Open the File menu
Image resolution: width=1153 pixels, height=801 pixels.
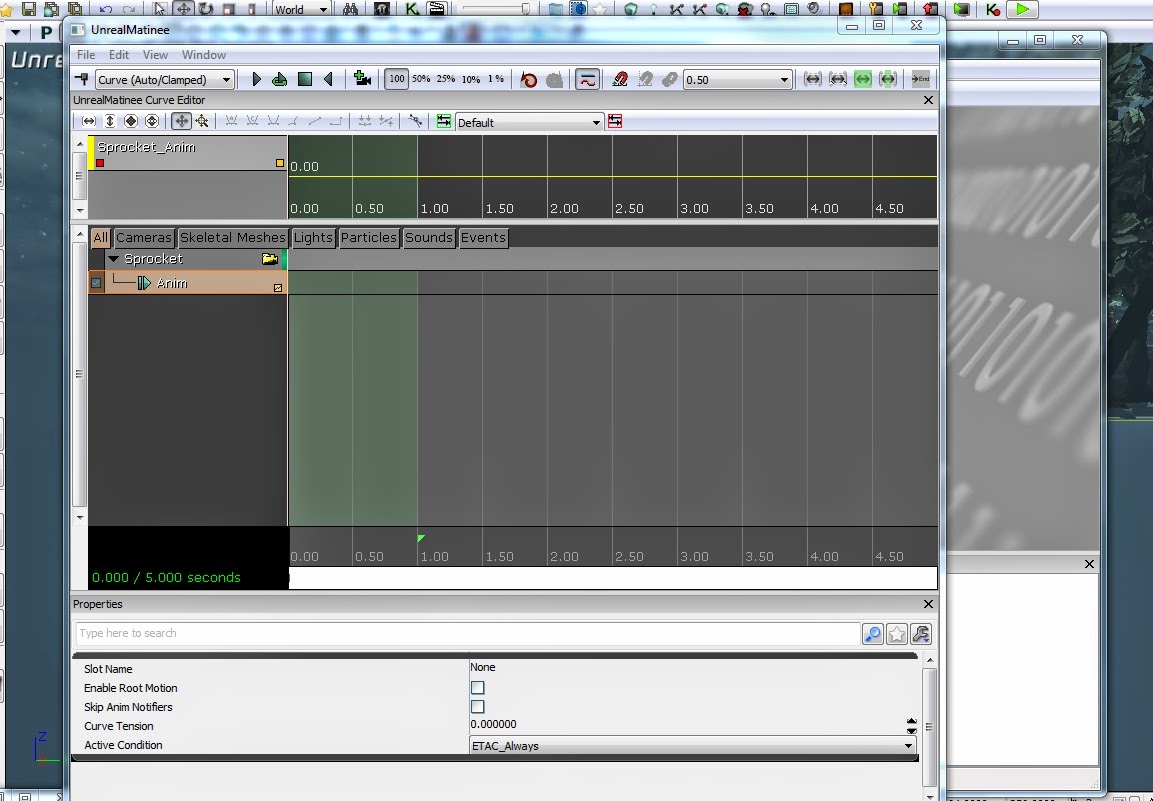(x=86, y=54)
